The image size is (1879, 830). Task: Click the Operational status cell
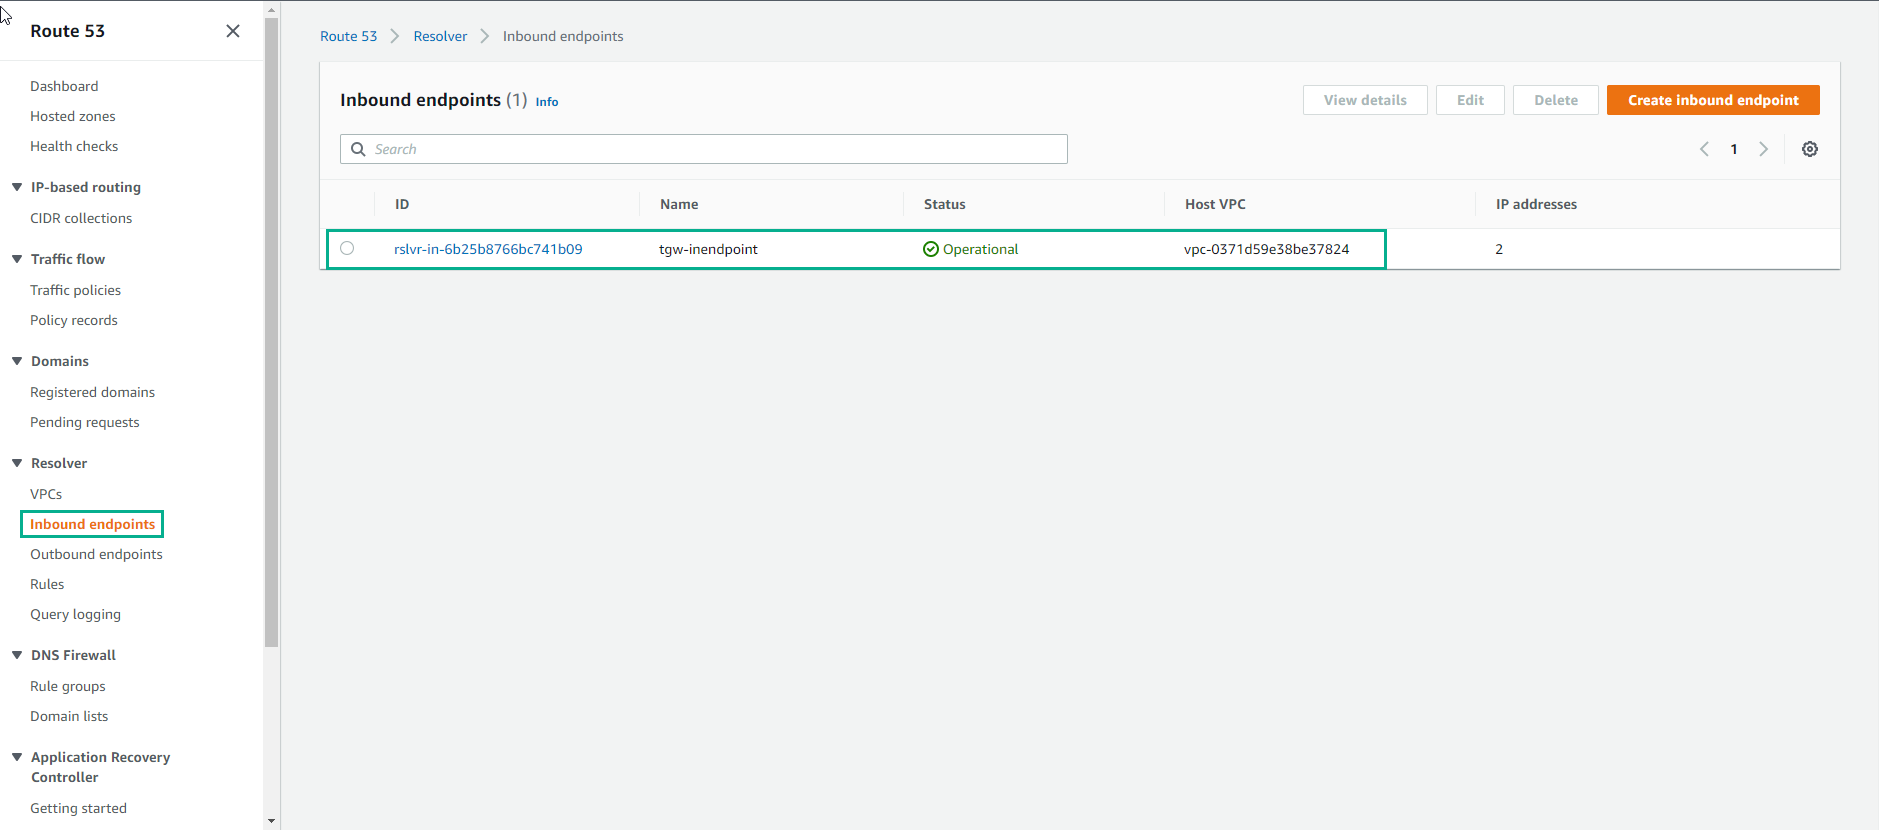971,249
